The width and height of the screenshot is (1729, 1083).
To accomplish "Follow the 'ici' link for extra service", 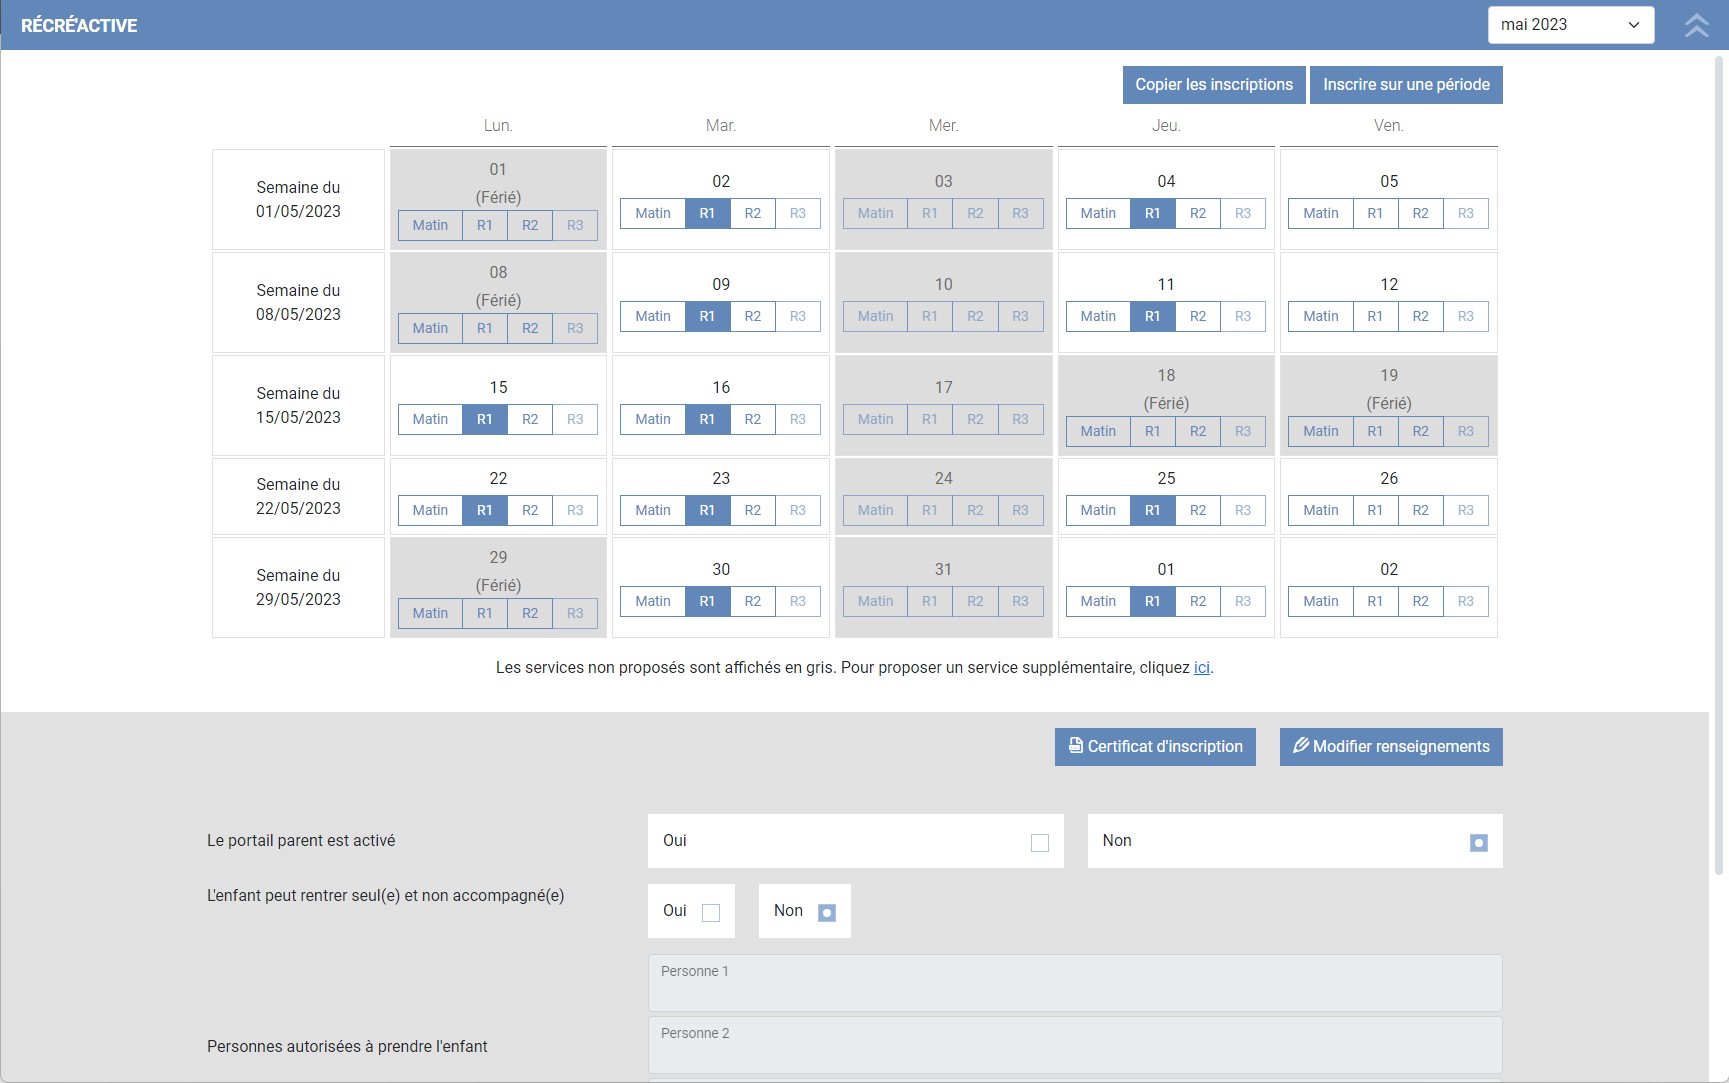I will point(1201,668).
